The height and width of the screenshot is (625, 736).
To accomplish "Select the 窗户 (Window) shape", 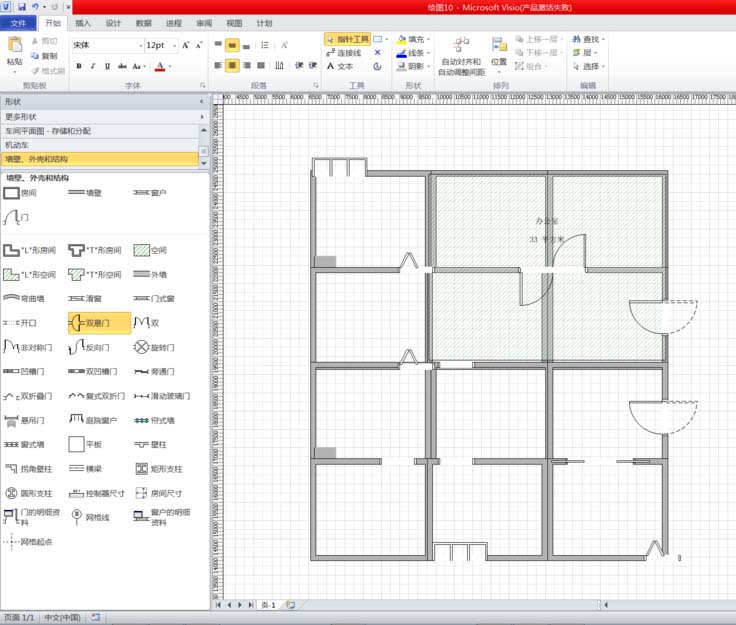I will pyautogui.click(x=150, y=193).
